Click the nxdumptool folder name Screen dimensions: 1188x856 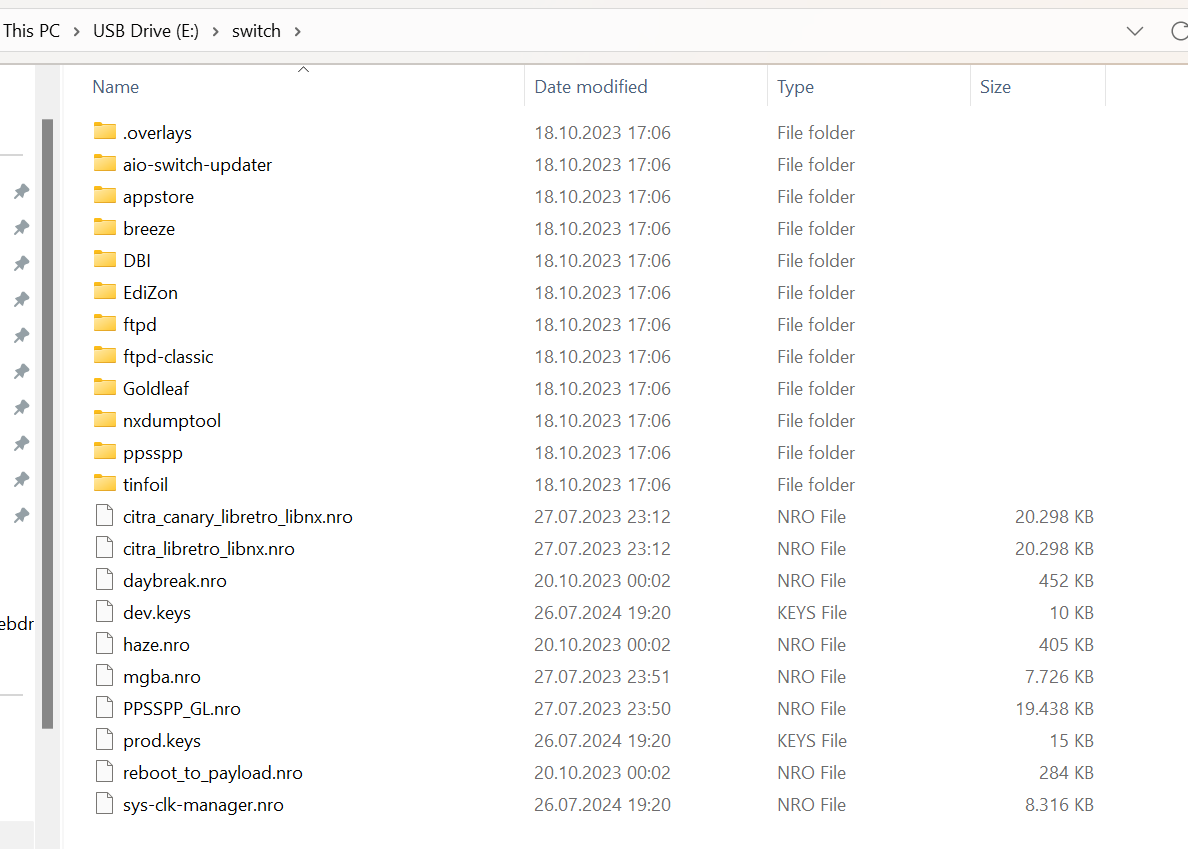point(172,420)
